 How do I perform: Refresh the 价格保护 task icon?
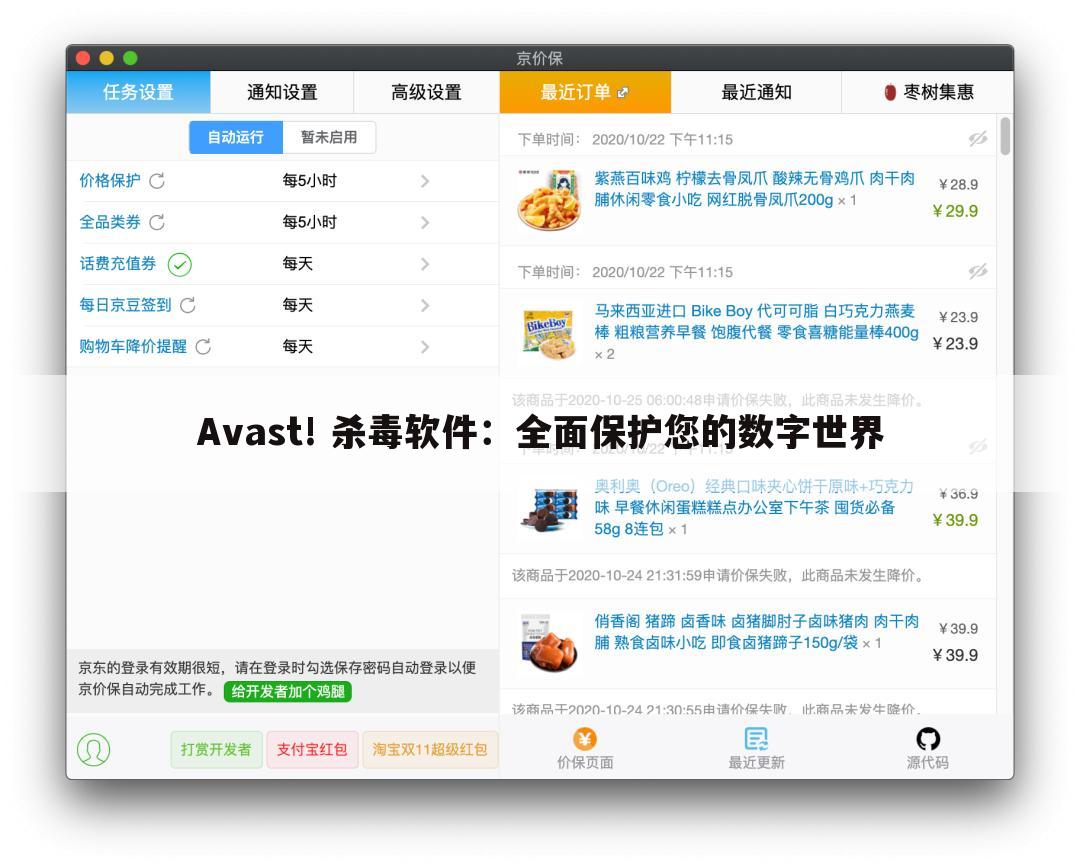(157, 181)
